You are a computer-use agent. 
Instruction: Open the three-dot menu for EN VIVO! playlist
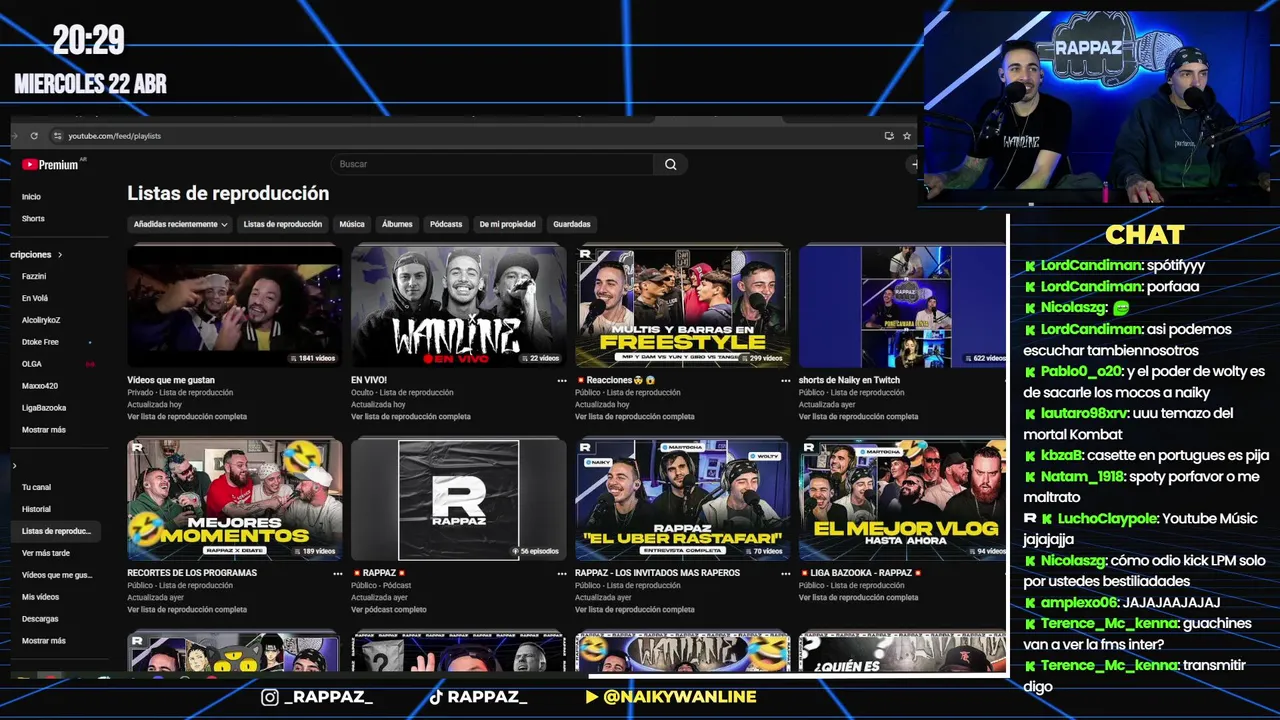(562, 381)
